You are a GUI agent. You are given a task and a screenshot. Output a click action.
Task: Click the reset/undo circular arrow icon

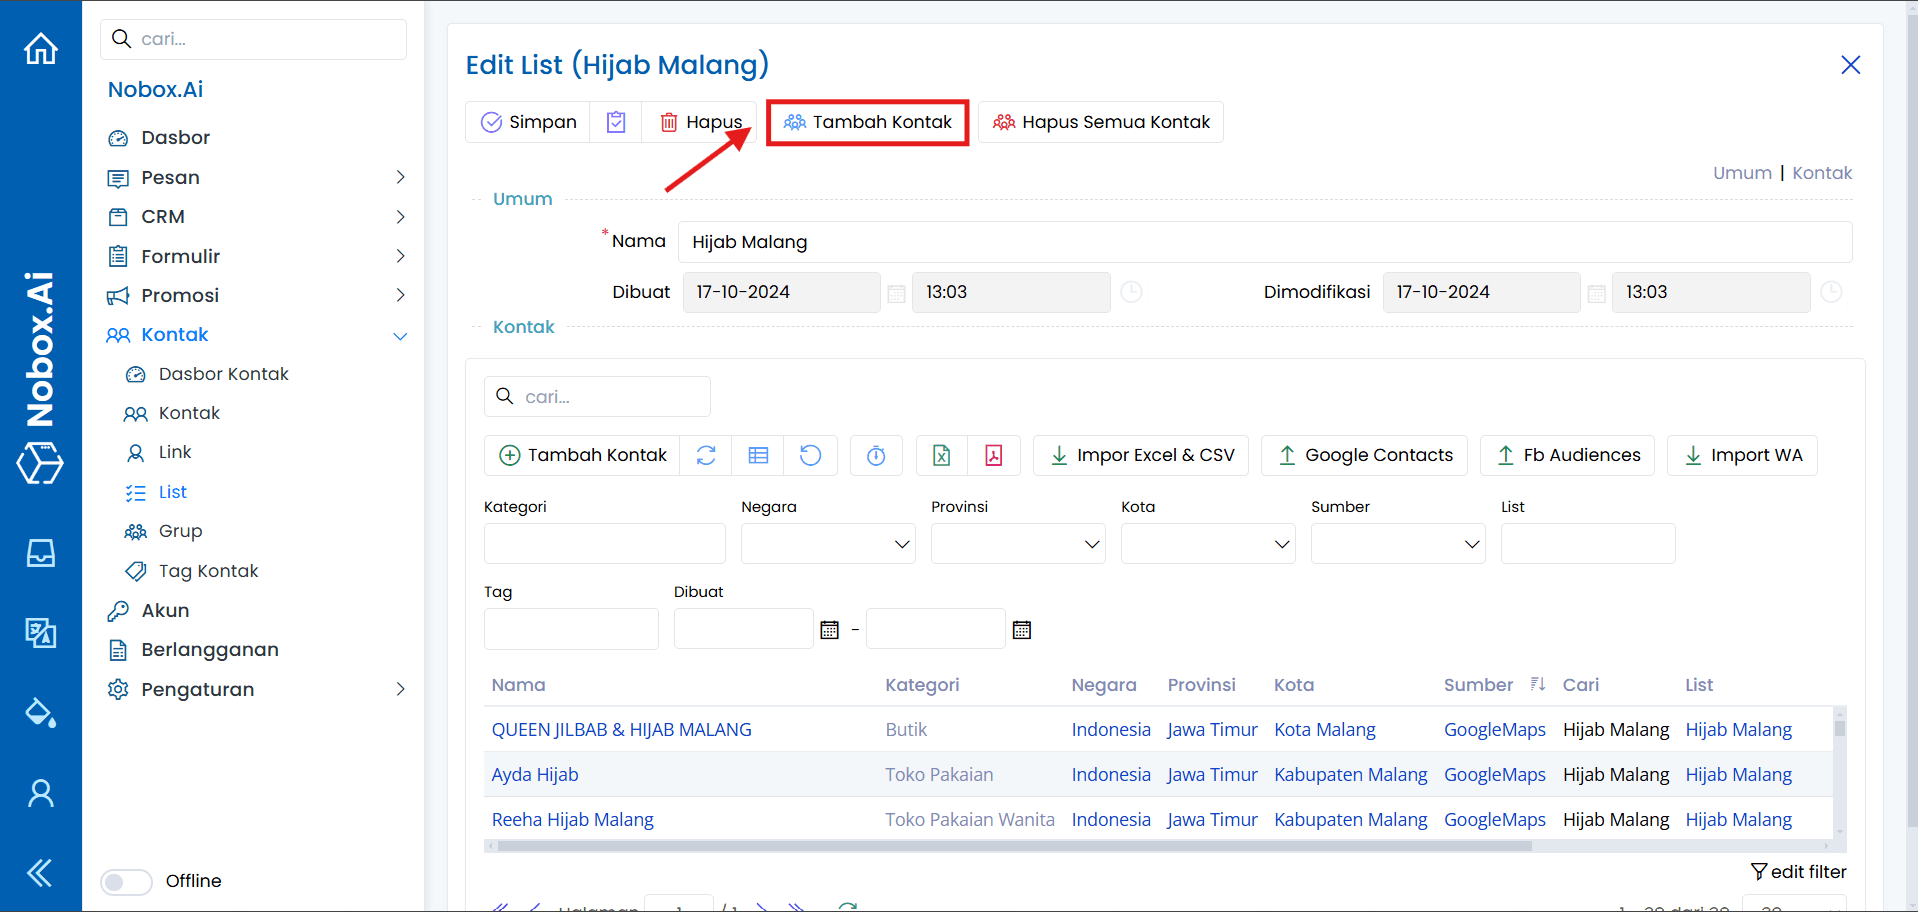tap(810, 455)
